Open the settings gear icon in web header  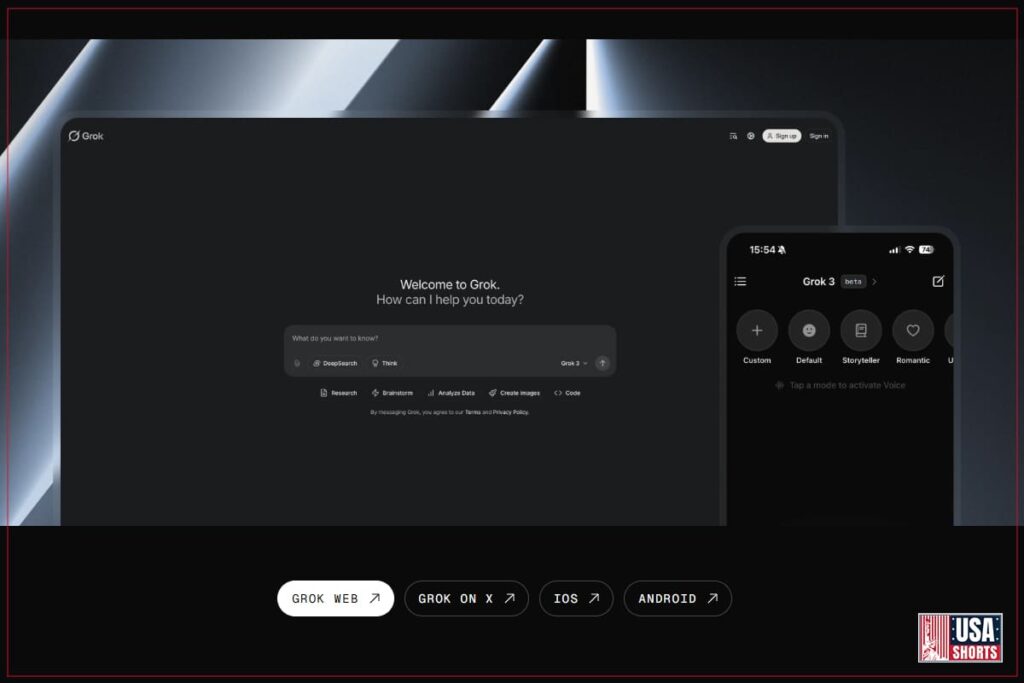click(750, 136)
